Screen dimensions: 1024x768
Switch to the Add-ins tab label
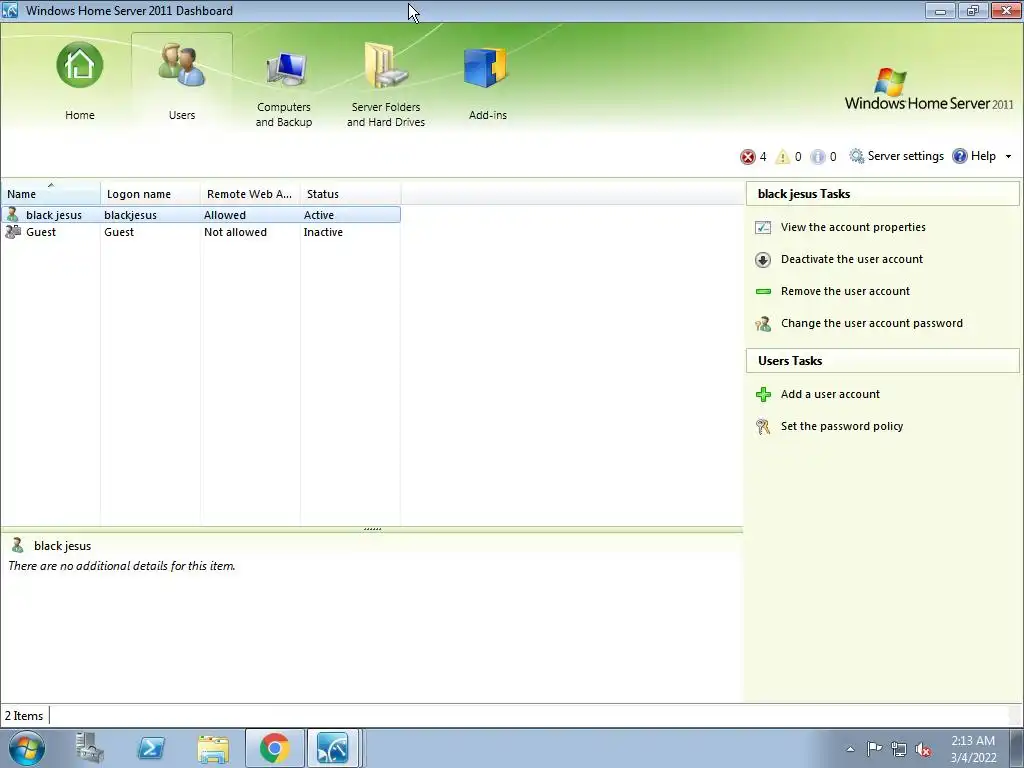coord(488,115)
